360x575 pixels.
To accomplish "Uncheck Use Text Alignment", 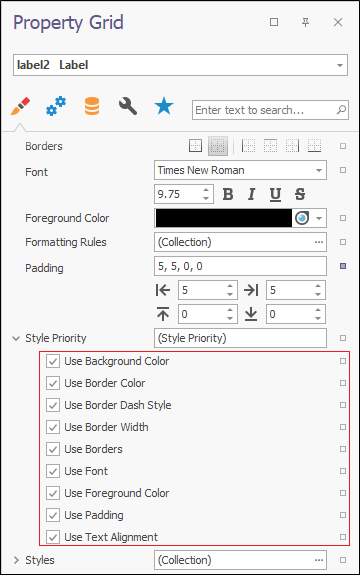I will pyautogui.click(x=53, y=537).
